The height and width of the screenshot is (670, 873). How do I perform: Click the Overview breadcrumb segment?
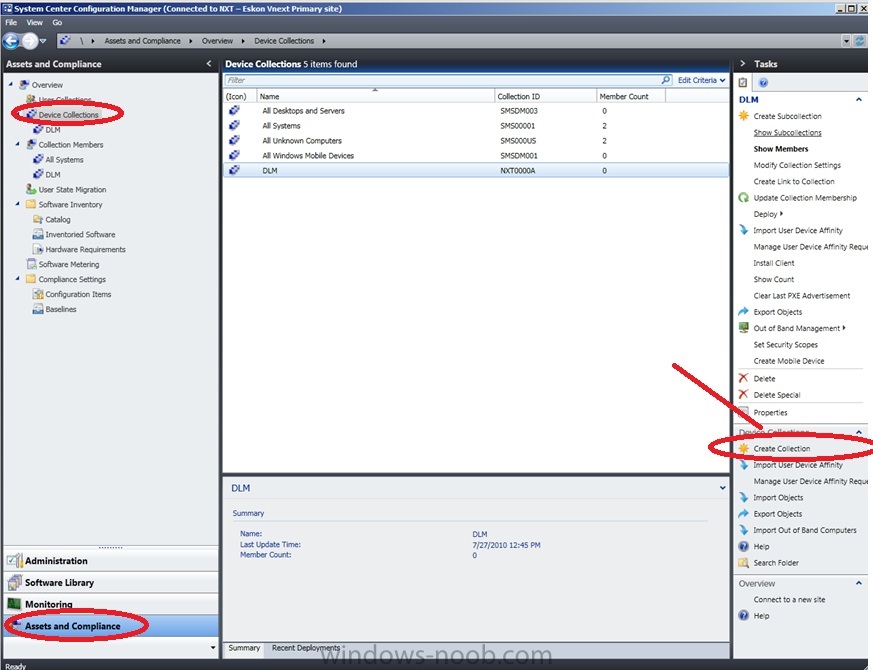[217, 41]
